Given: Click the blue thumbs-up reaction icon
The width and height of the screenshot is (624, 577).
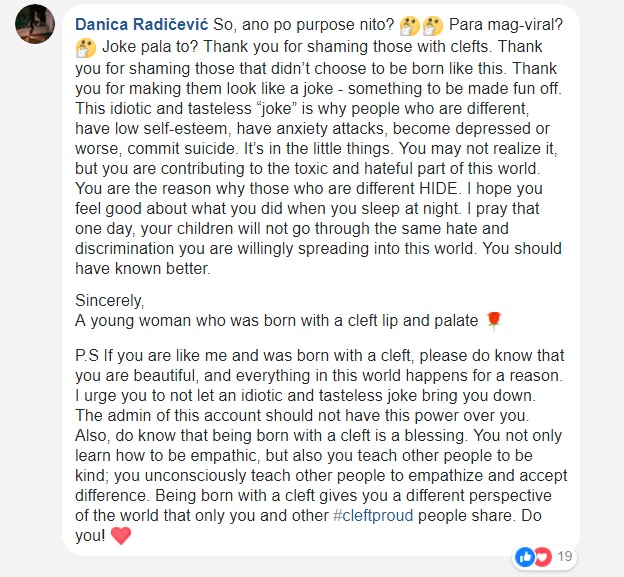Looking at the screenshot, I should click(x=525, y=557).
